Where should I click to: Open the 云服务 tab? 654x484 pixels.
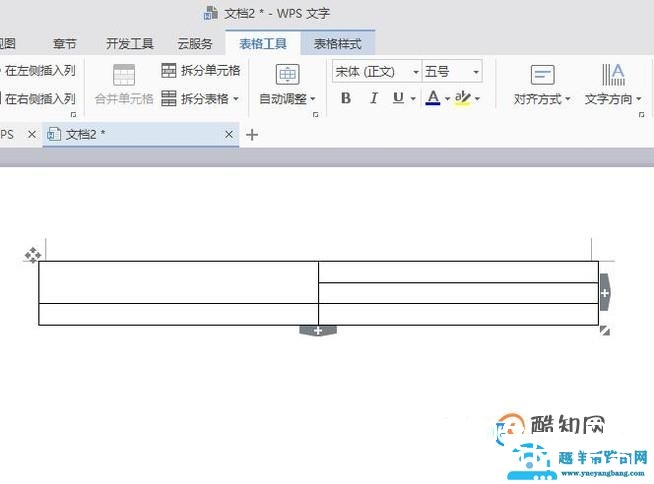click(x=195, y=43)
